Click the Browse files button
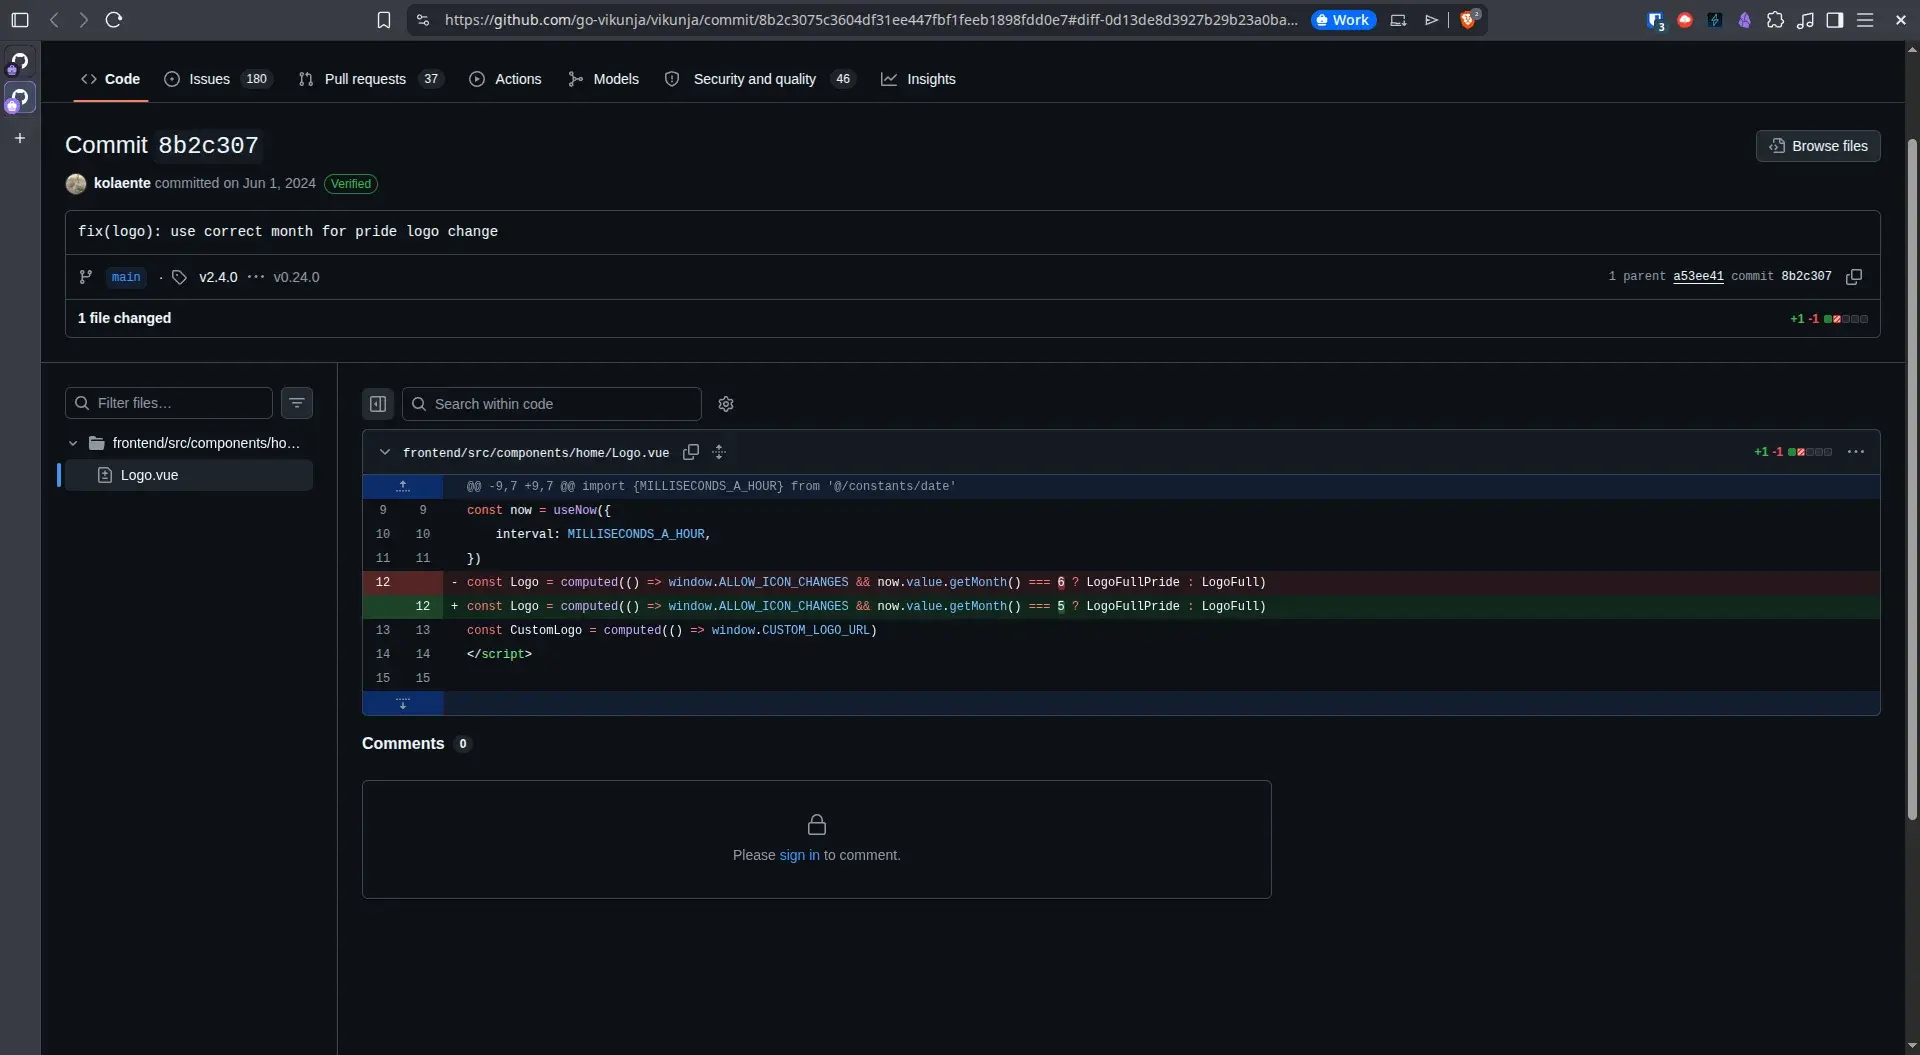1920x1055 pixels. coord(1818,146)
